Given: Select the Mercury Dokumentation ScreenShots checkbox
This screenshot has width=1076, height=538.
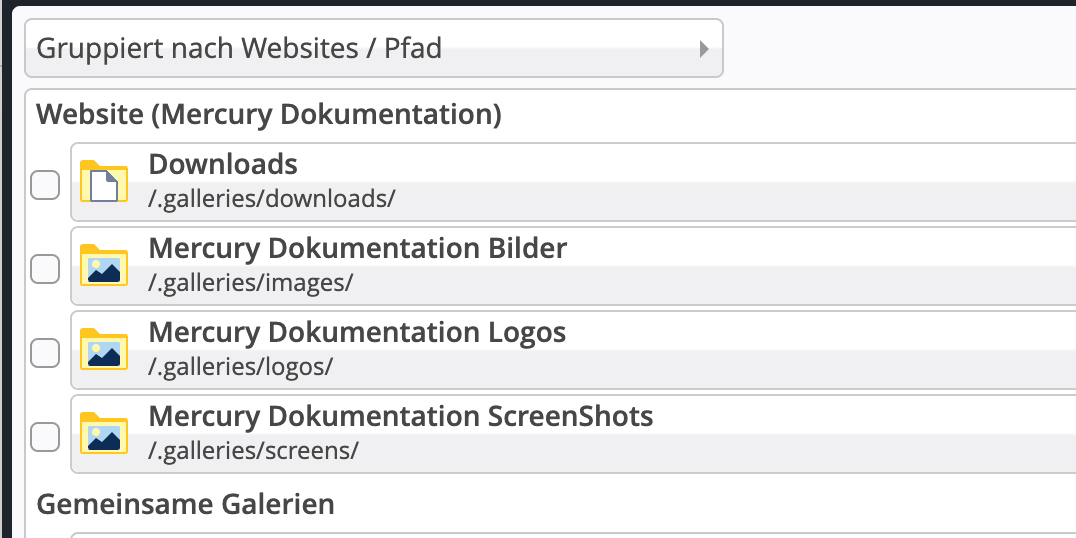Looking at the screenshot, I should (x=45, y=437).
